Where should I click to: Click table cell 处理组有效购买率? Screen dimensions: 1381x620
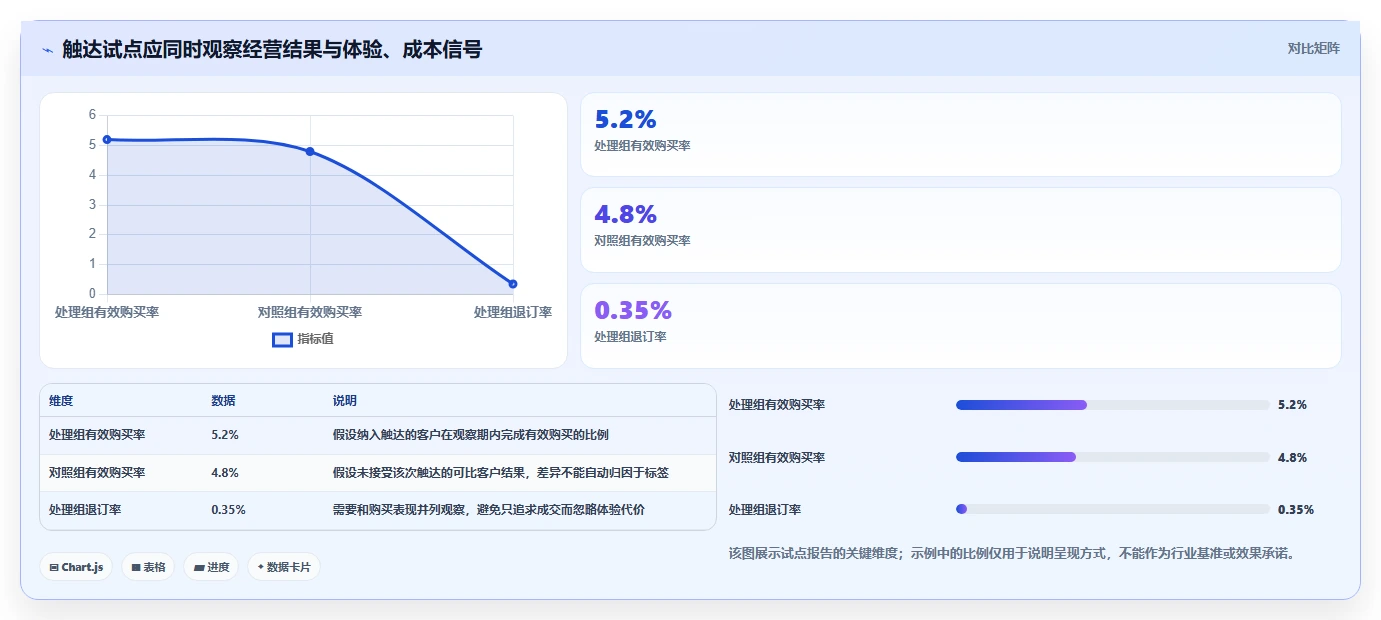coord(97,435)
